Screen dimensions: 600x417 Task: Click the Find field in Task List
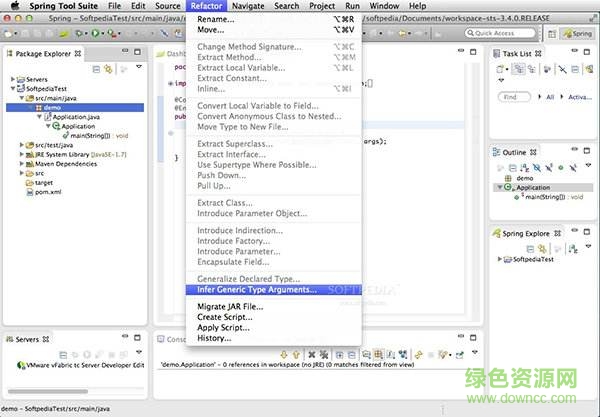point(514,97)
